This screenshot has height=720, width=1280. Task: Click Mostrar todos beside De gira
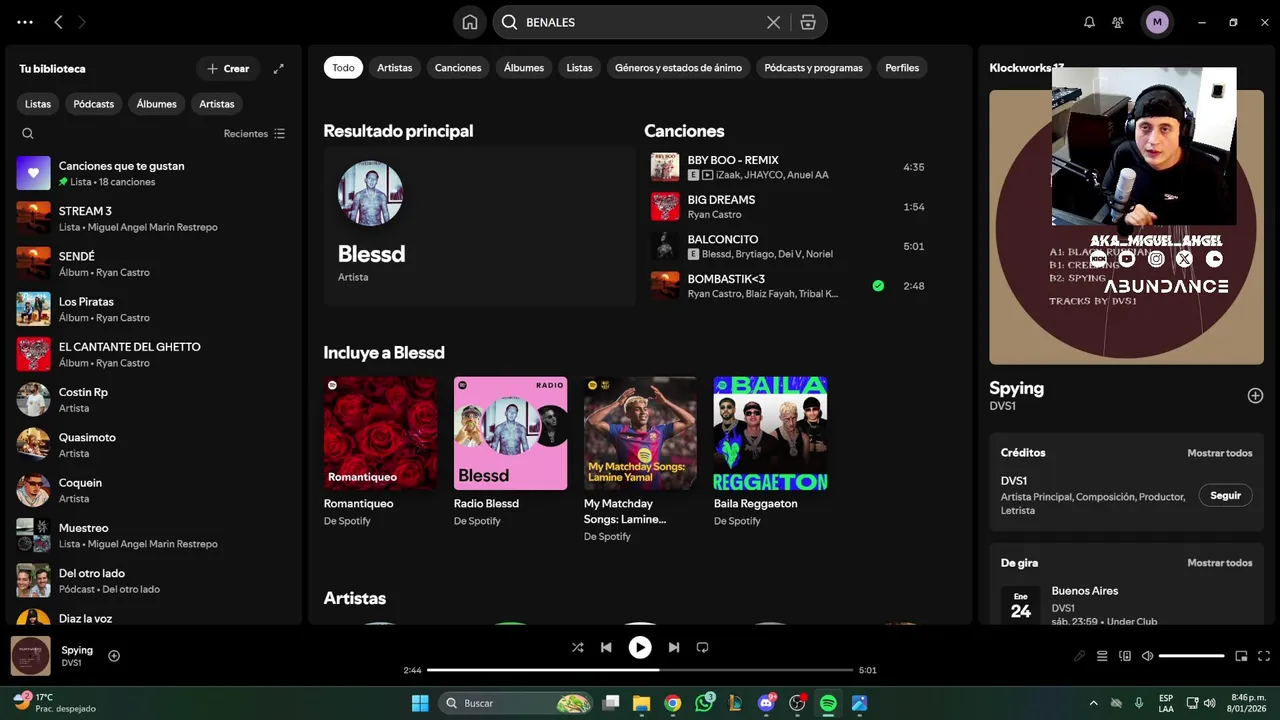pos(1219,563)
